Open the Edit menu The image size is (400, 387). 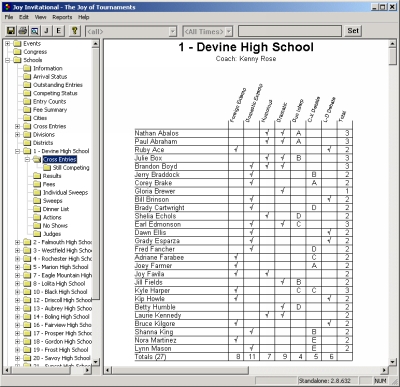pyautogui.click(x=24, y=17)
